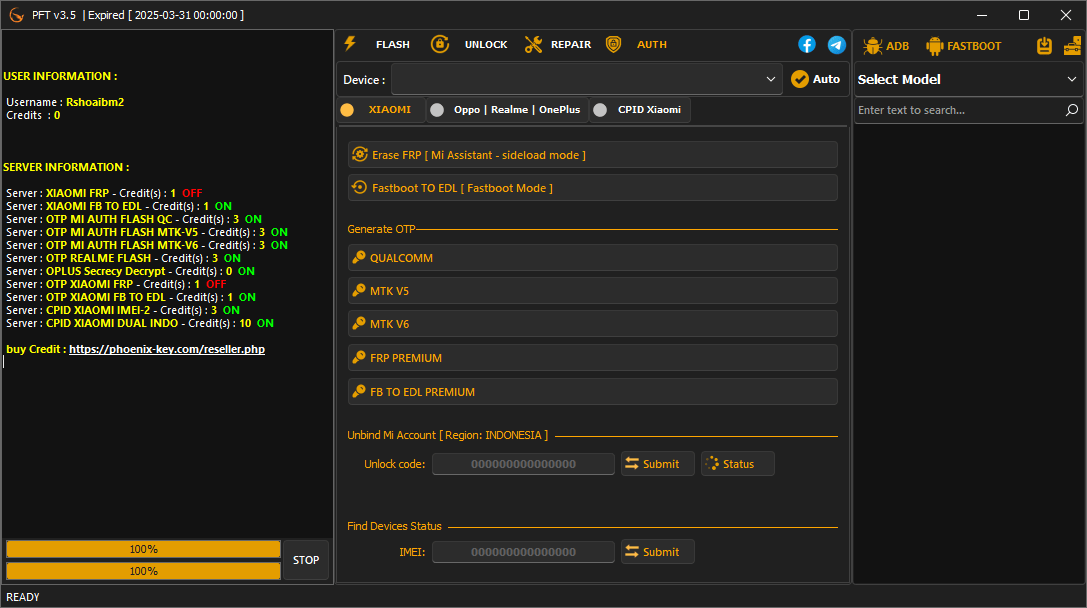Open the buy Credit reseller link
This screenshot has width=1087, height=608.
(x=167, y=348)
